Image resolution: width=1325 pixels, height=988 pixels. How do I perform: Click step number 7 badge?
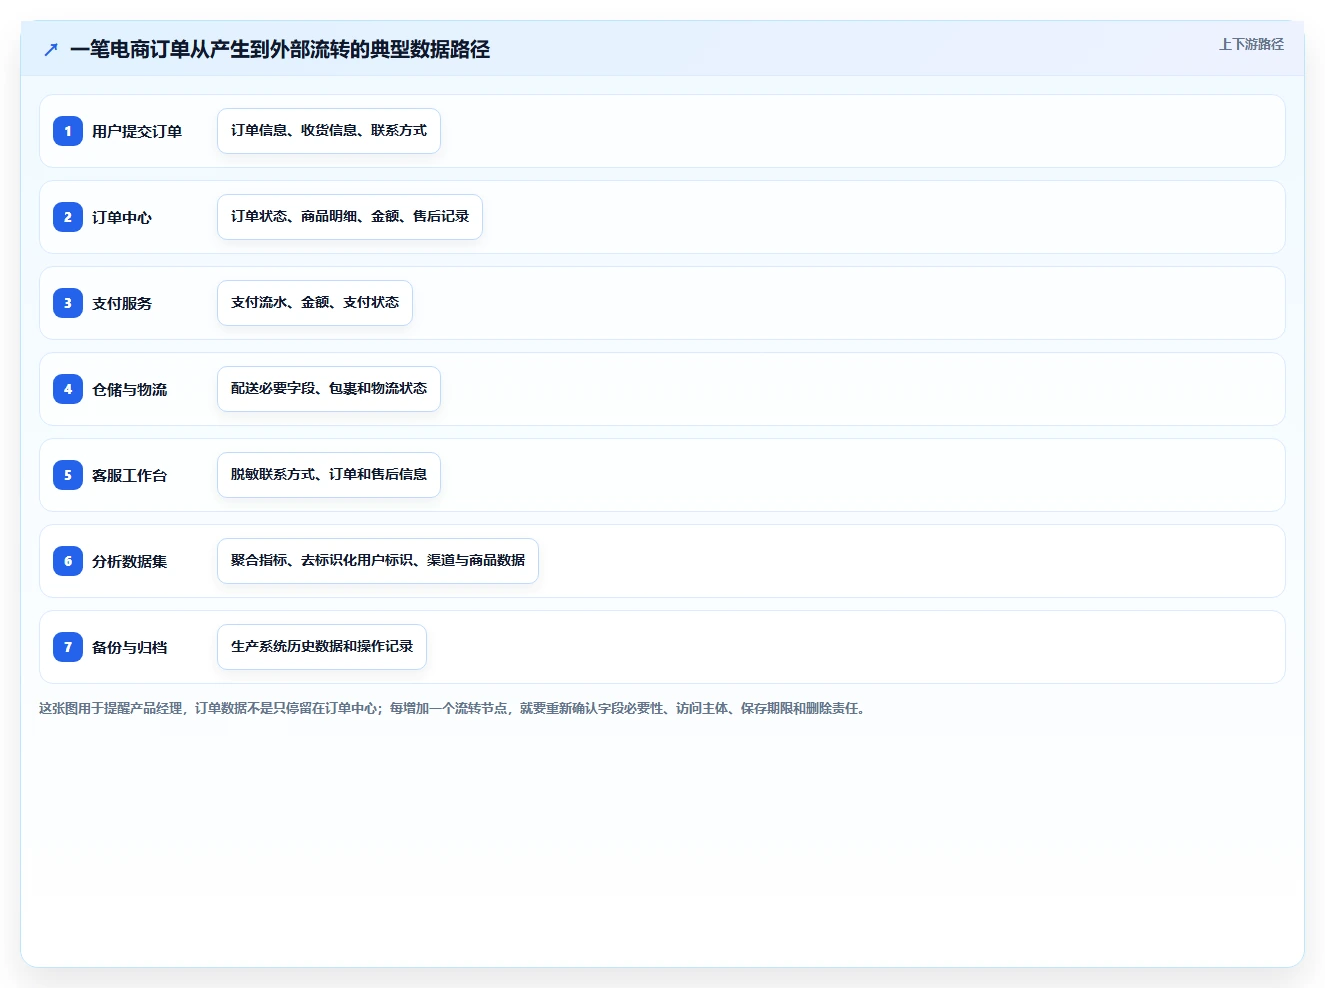click(x=68, y=647)
